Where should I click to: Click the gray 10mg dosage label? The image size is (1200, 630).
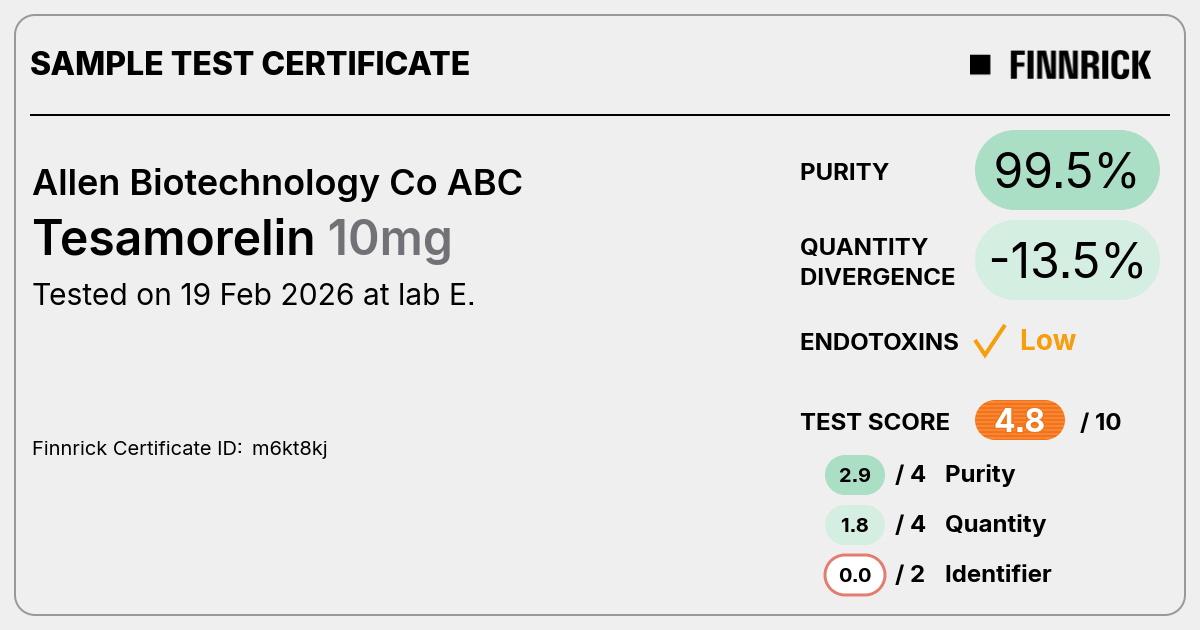tap(390, 240)
